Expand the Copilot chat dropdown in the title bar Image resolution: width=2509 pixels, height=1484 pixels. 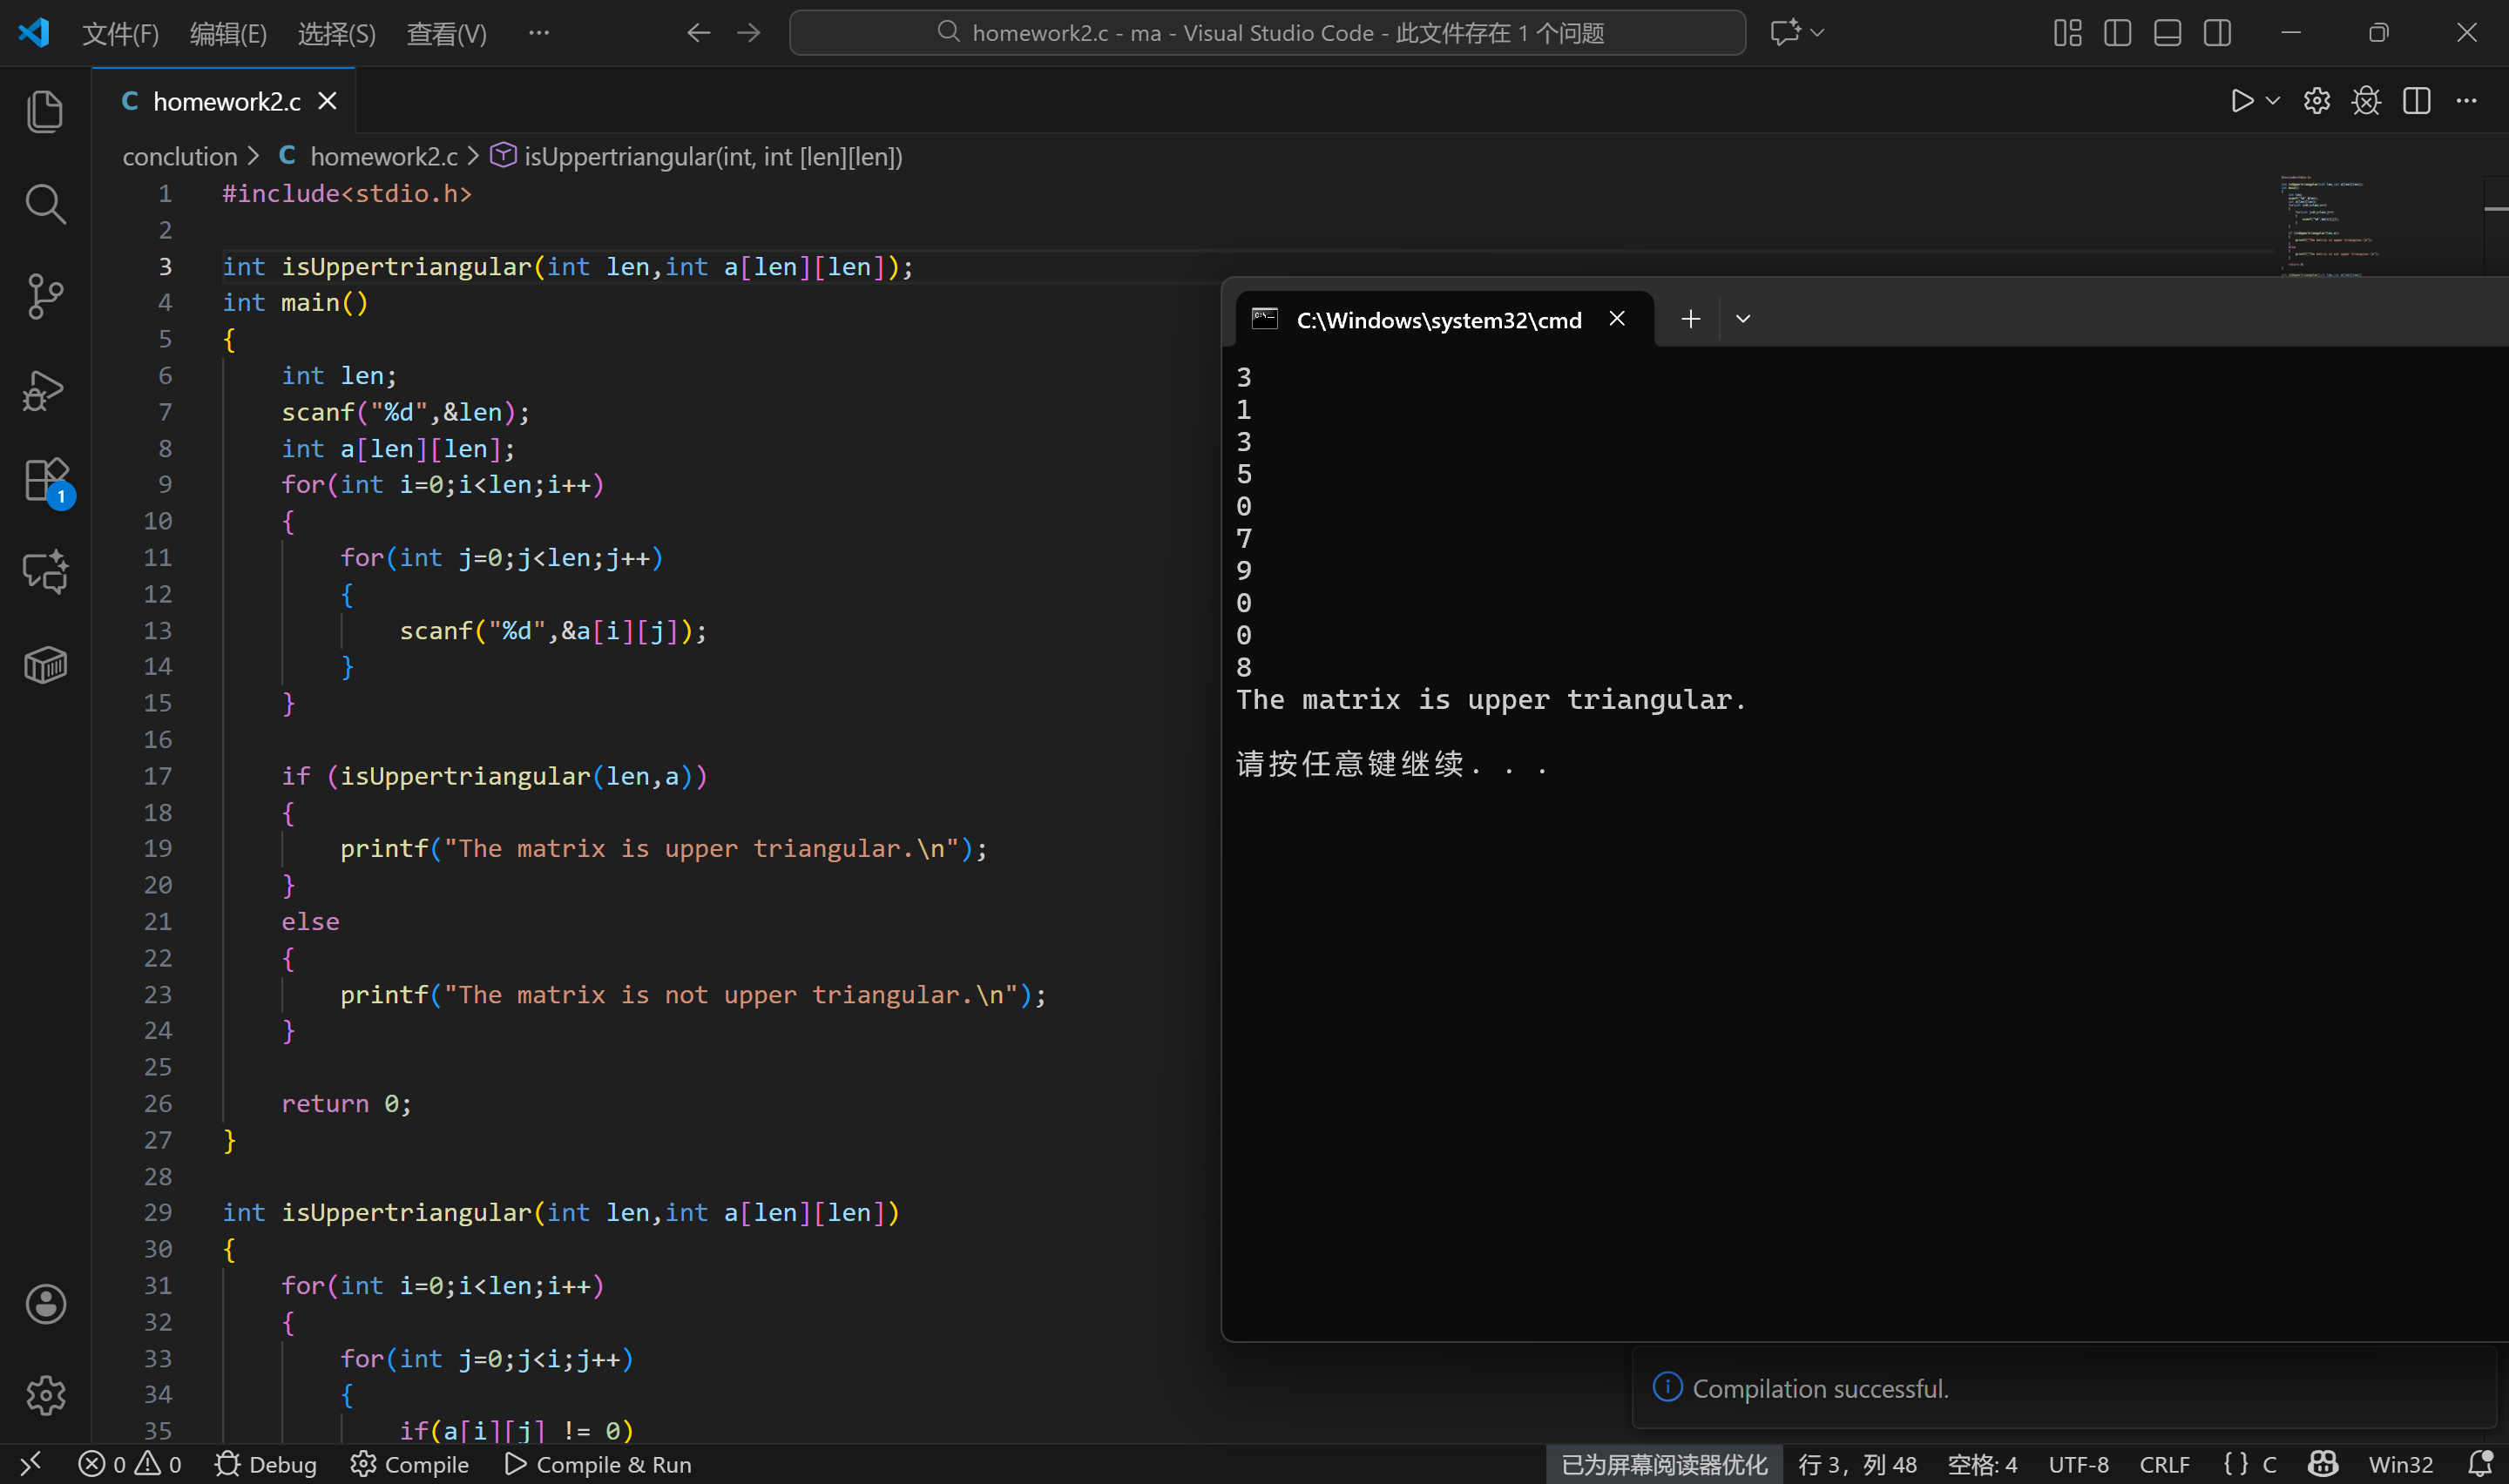1817,33
